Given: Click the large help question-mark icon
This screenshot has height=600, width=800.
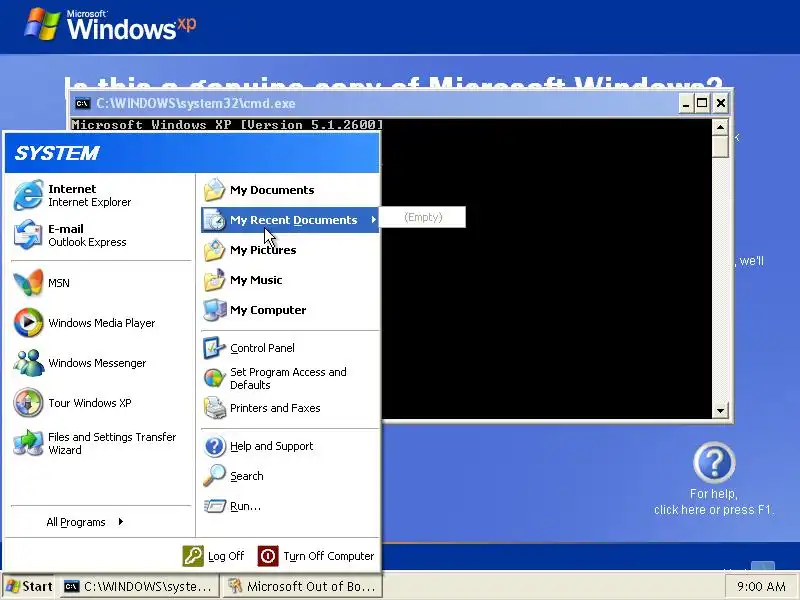Looking at the screenshot, I should [x=714, y=462].
